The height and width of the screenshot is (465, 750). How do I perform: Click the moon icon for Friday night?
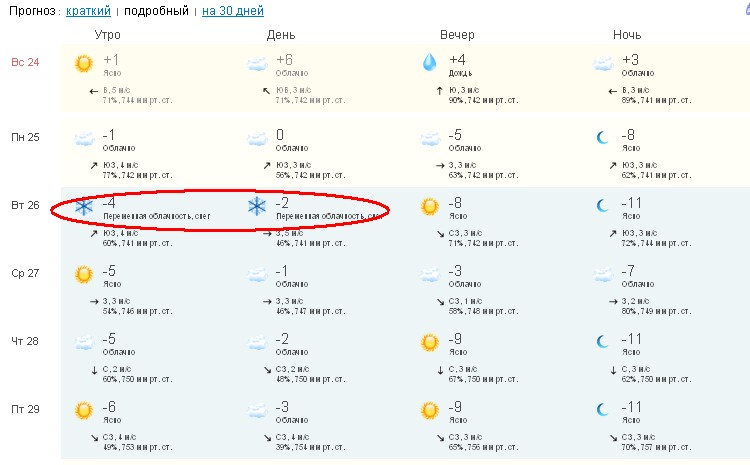point(602,410)
